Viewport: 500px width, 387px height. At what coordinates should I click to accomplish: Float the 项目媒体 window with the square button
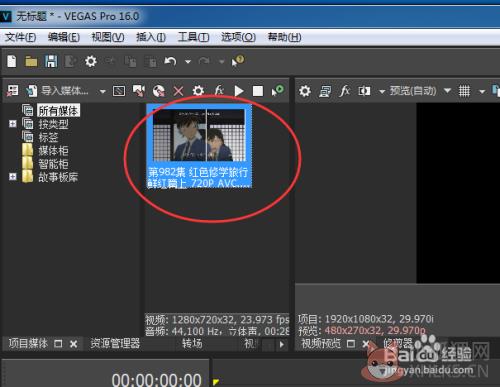[x=58, y=344]
